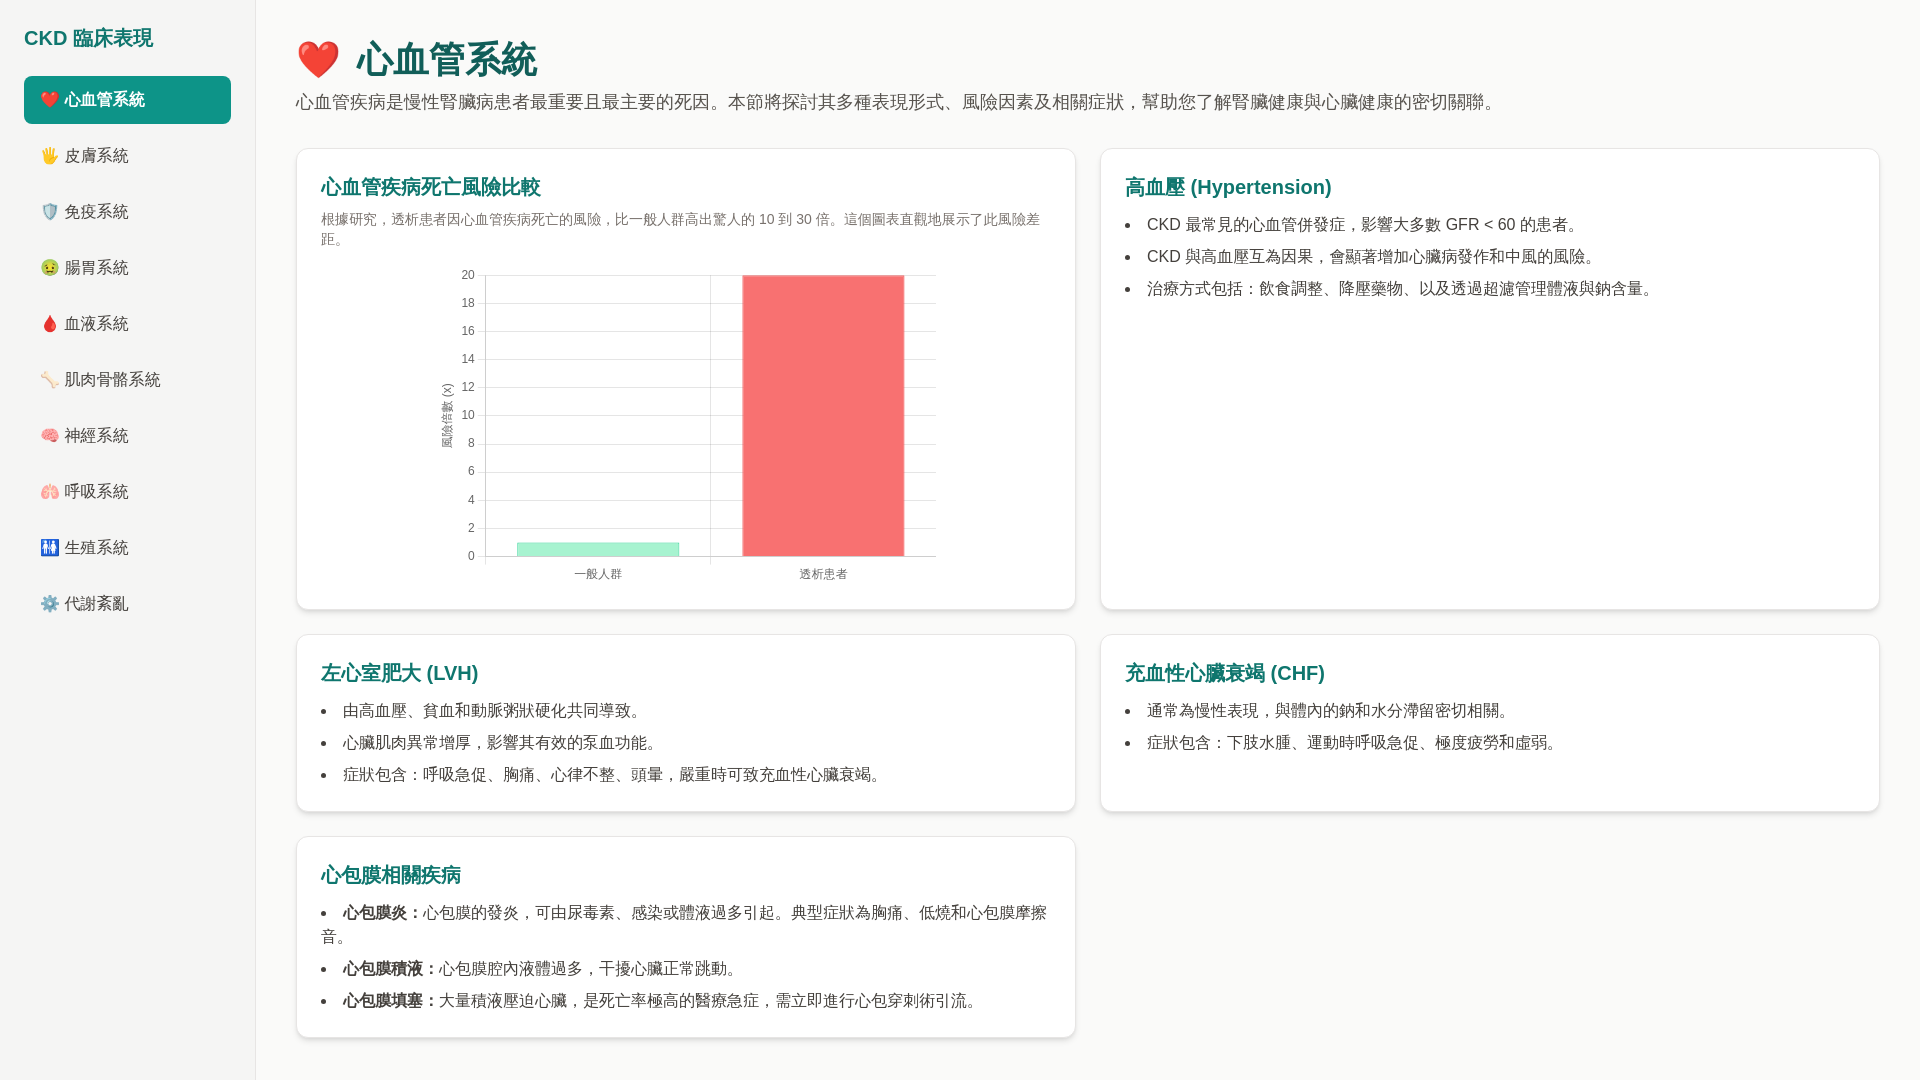Open the 皮膚系統 section

pyautogui.click(x=127, y=156)
